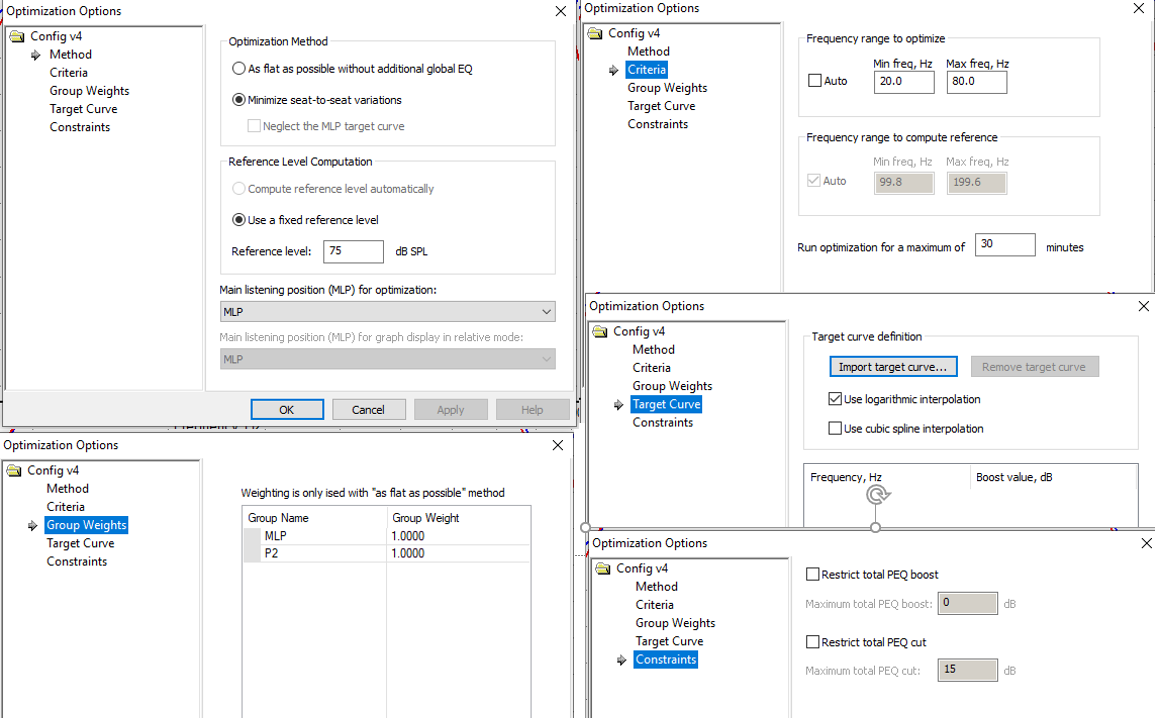Viewport: 1155px width, 718px height.
Task: Click the folder icon above highlighted Criteria
Action: [595, 34]
